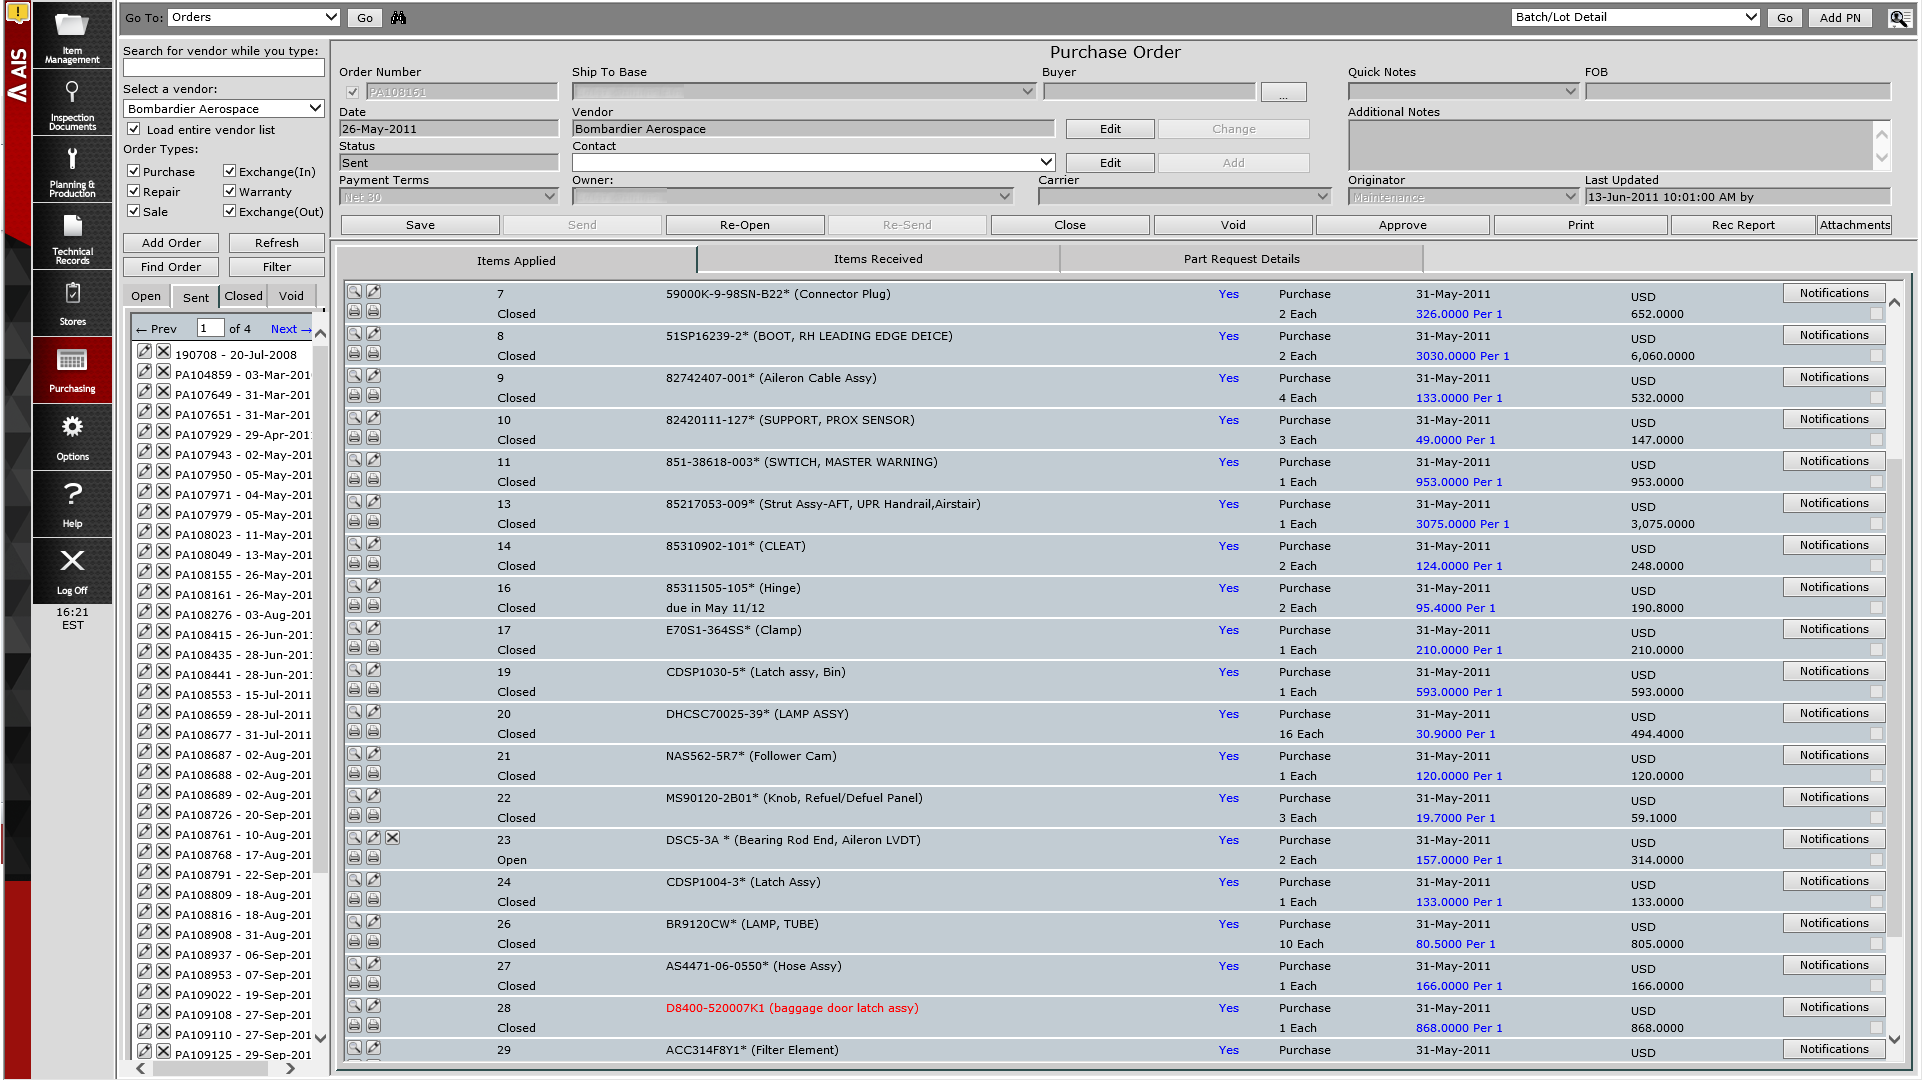
Task: Open the Stores module
Action: (x=72, y=304)
